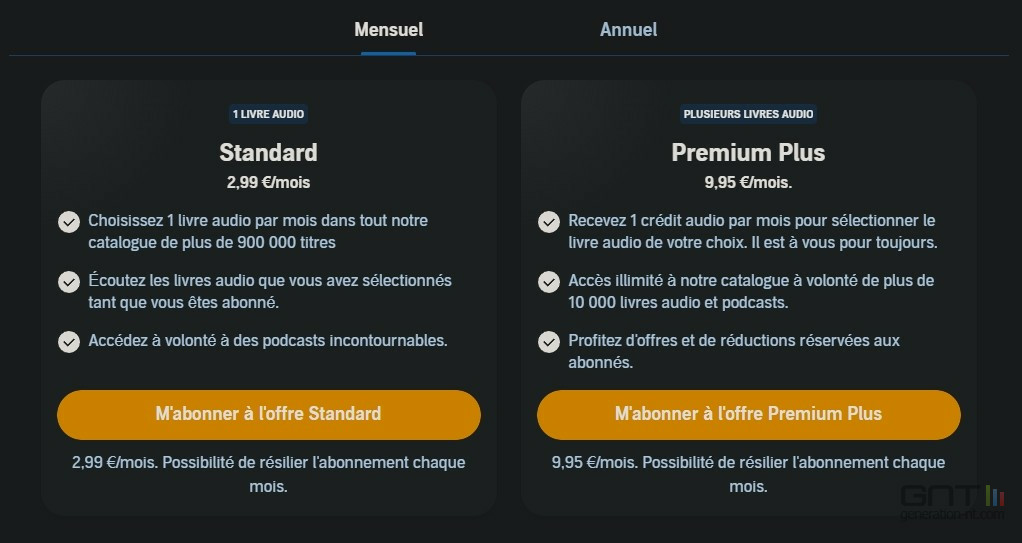Click Premium Plus cancellation note below button
Viewport: 1022px width, 543px height.
tap(748, 475)
